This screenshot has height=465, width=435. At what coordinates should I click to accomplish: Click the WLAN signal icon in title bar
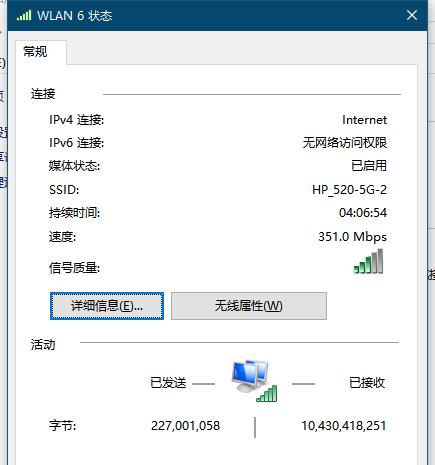24,15
